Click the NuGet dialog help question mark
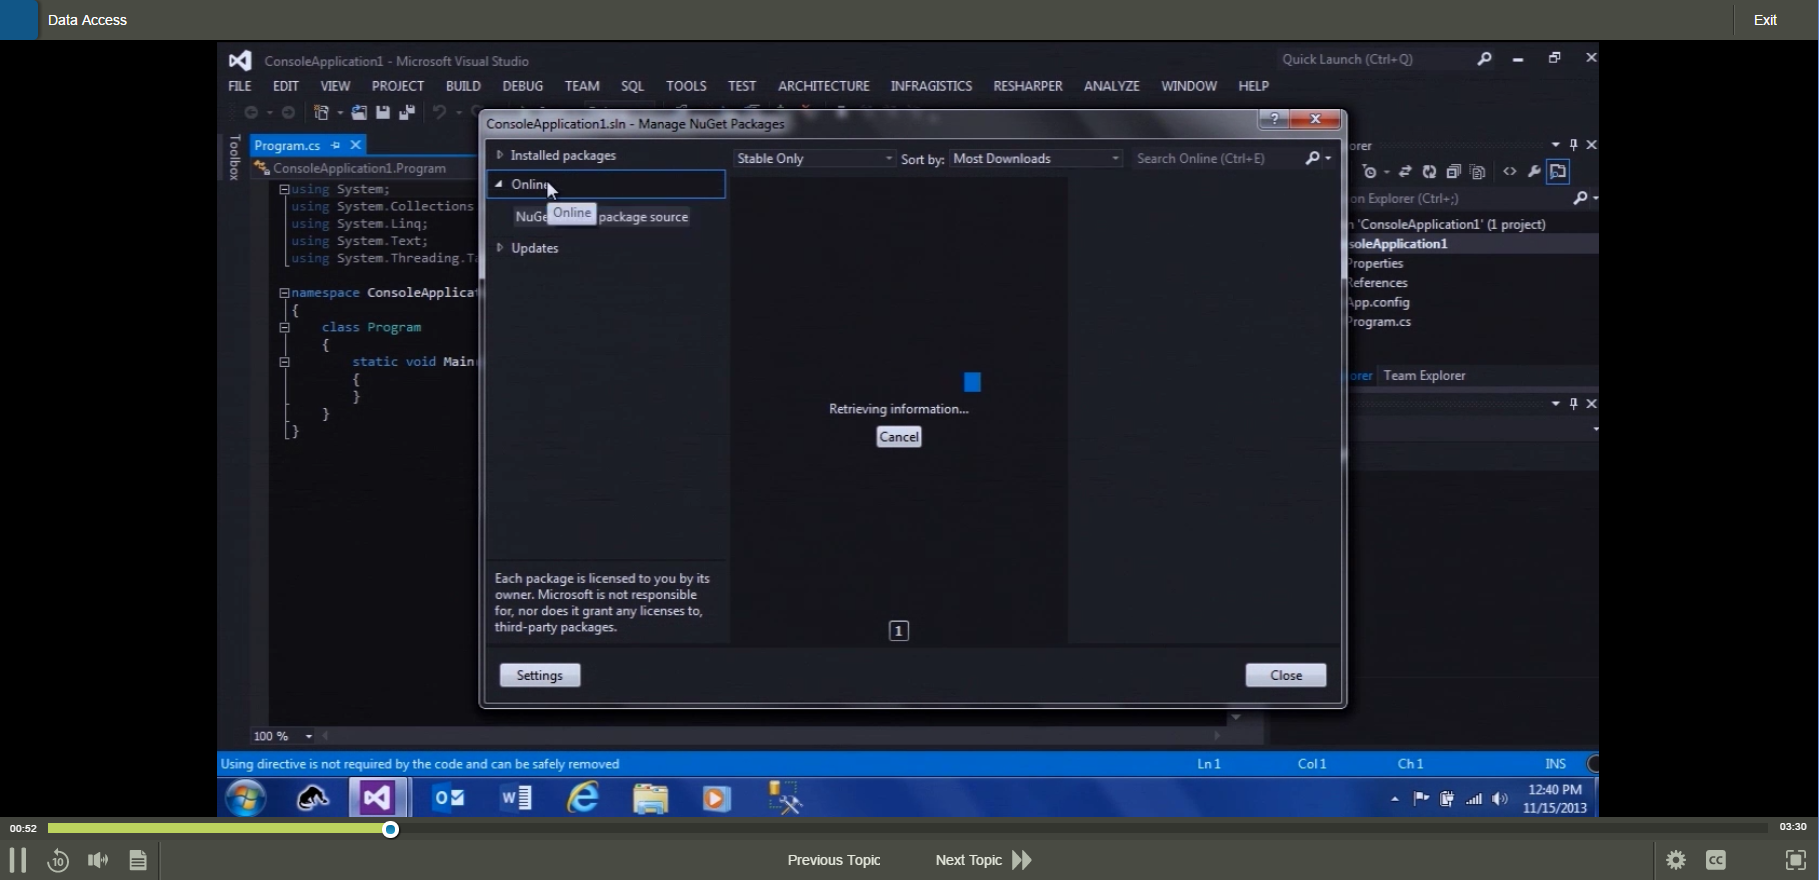 coord(1273,119)
